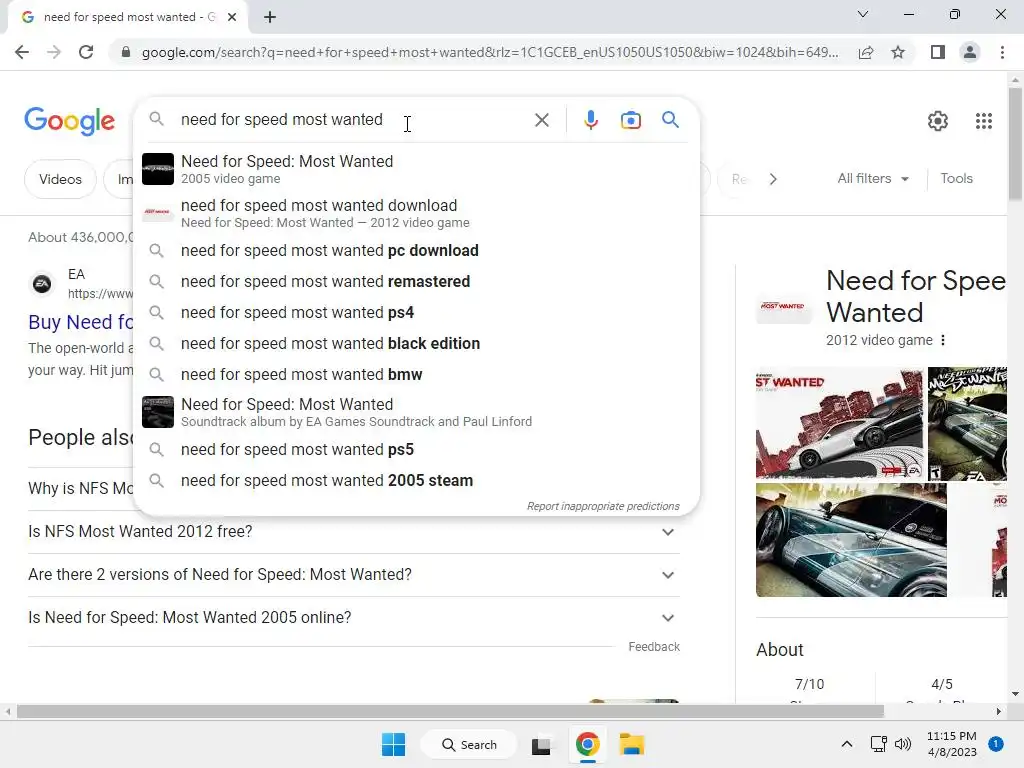Expand 'Are there 2 versions of Need for Speed' question

354,575
